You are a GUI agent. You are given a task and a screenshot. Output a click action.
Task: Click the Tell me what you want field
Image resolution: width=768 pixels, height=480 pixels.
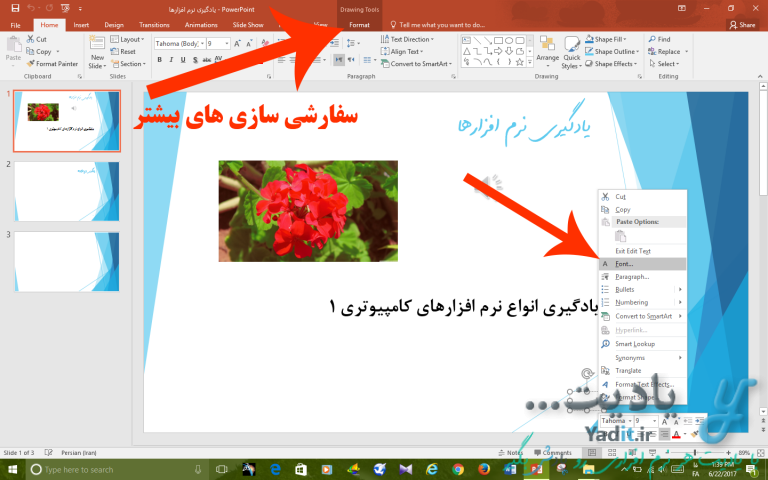[437, 25]
